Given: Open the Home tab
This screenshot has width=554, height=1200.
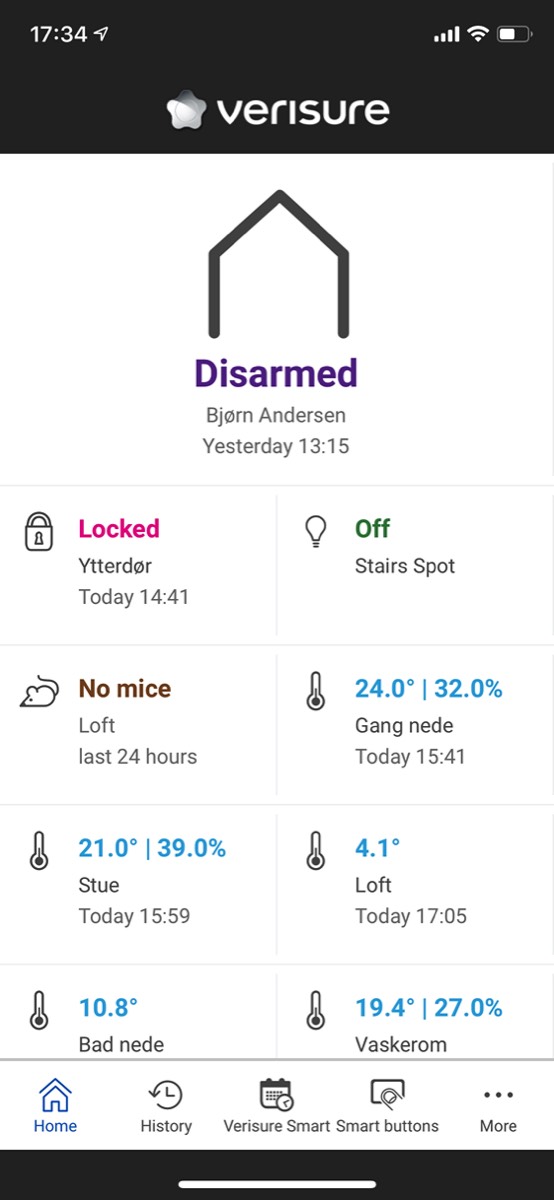Looking at the screenshot, I should coord(55,1106).
